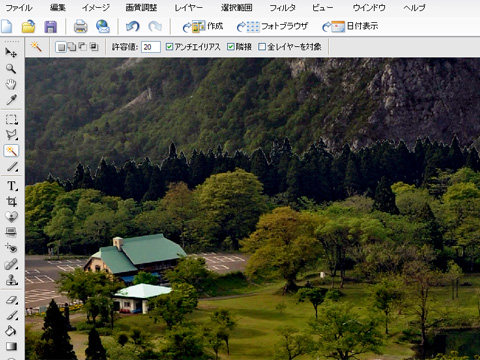Open the ウインドウ menu

(x=369, y=8)
